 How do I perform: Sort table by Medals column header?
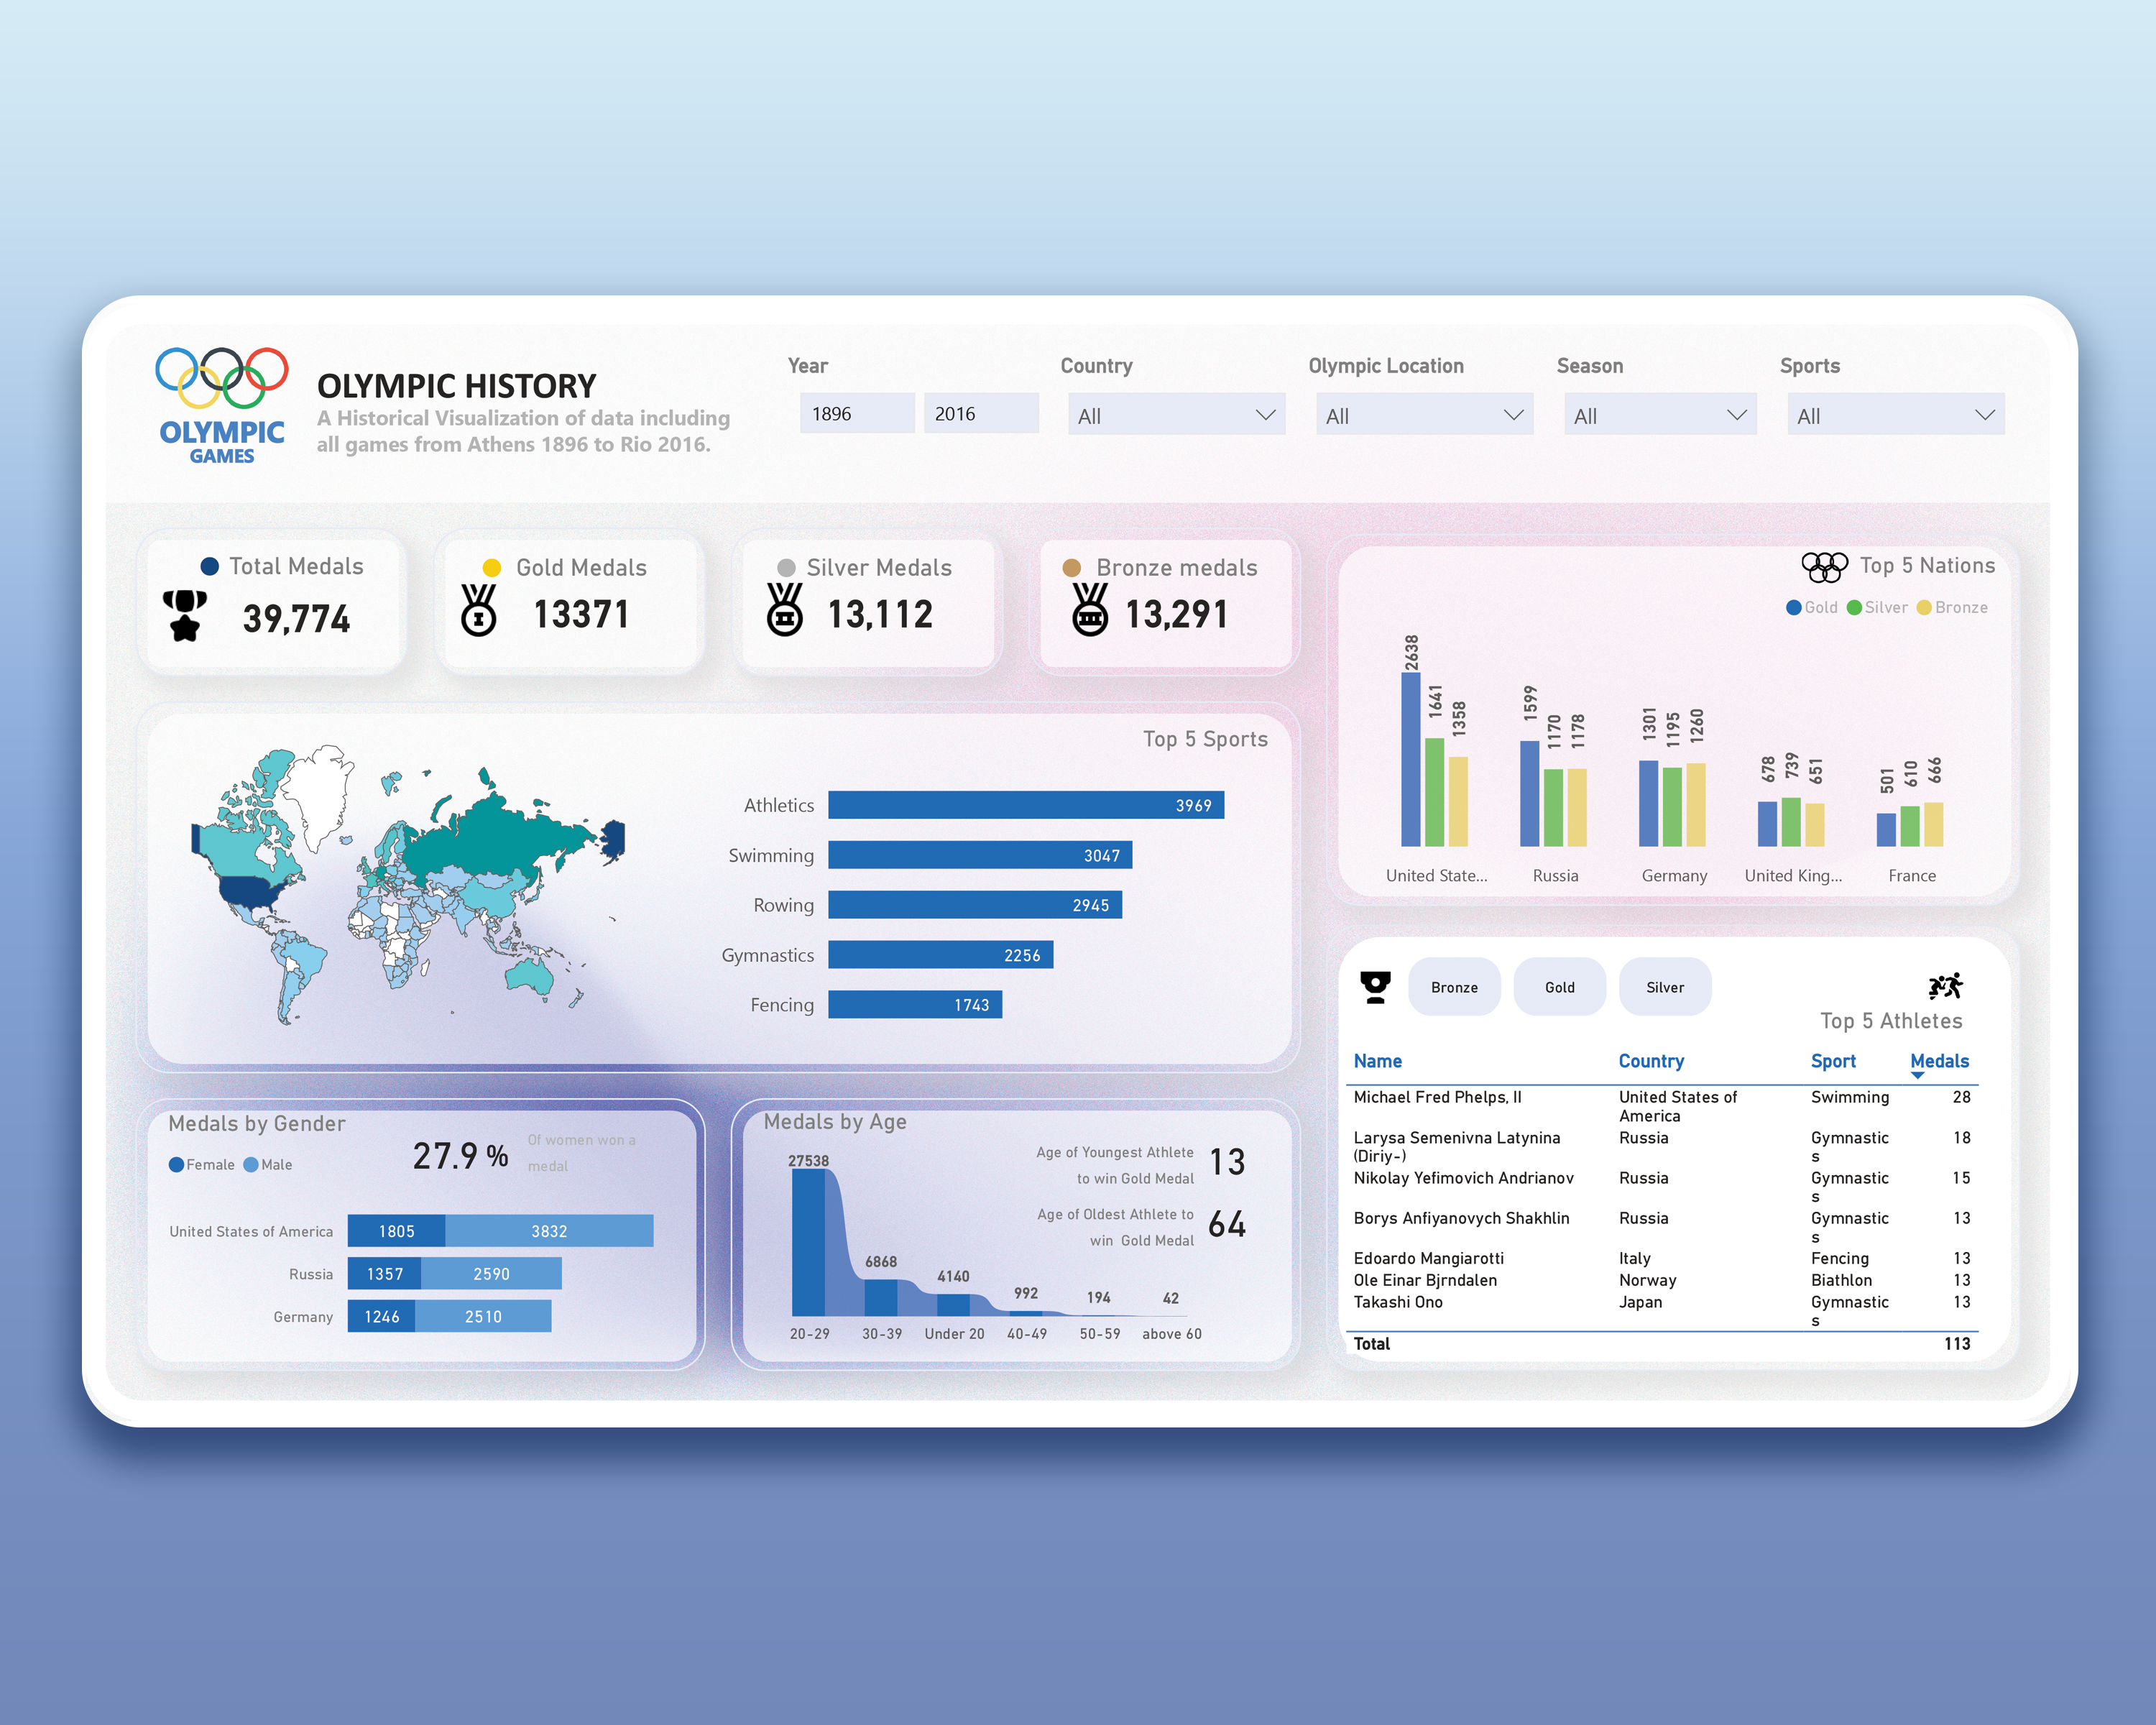point(1938,1061)
